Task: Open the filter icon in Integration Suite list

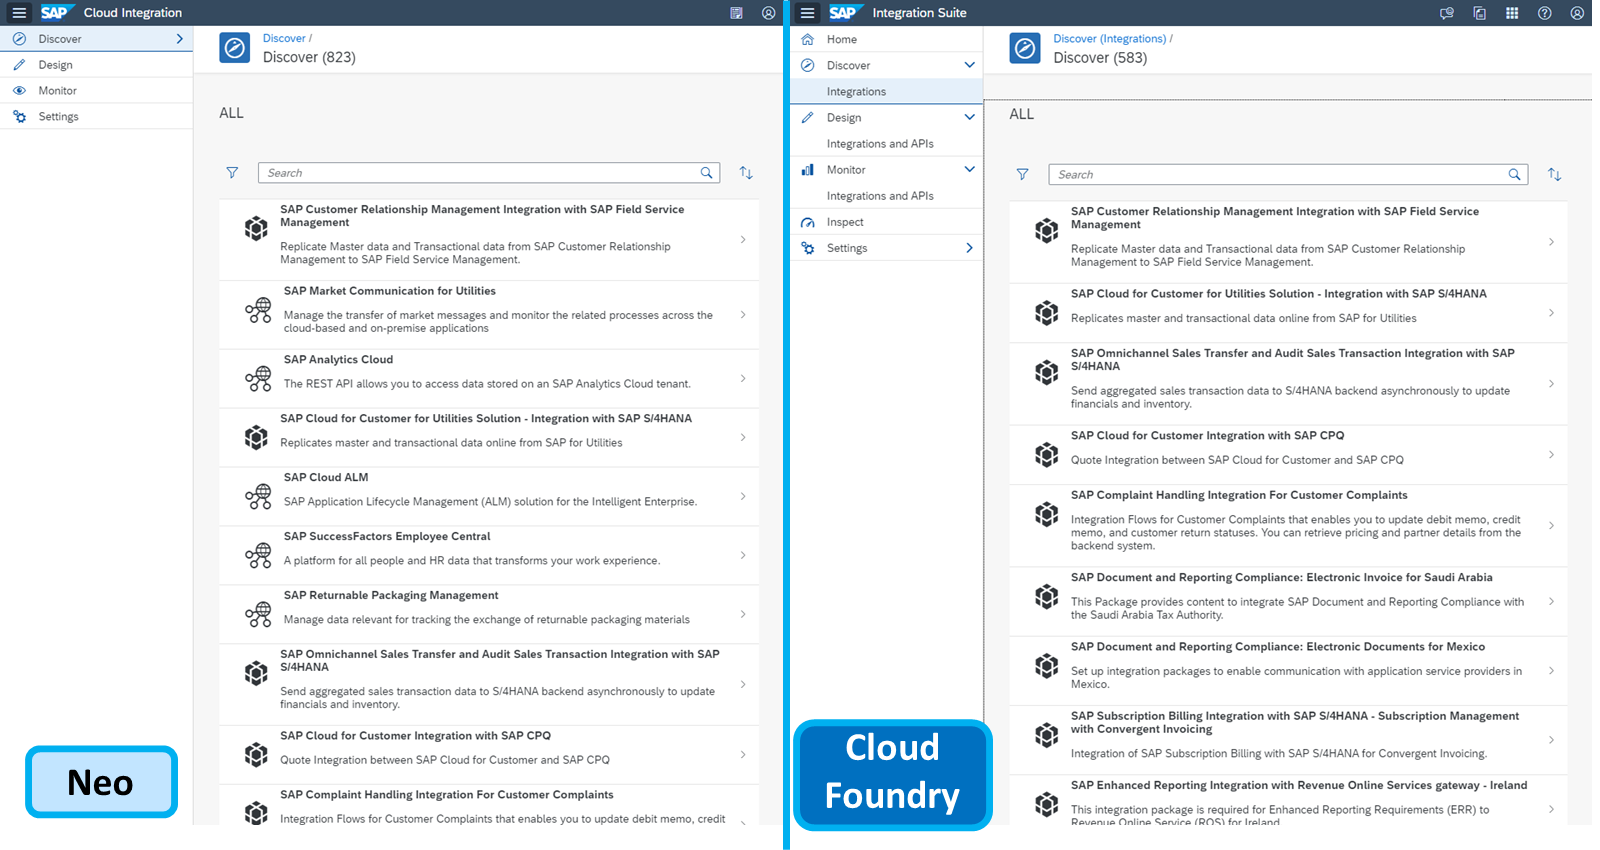Action: pyautogui.click(x=1022, y=175)
